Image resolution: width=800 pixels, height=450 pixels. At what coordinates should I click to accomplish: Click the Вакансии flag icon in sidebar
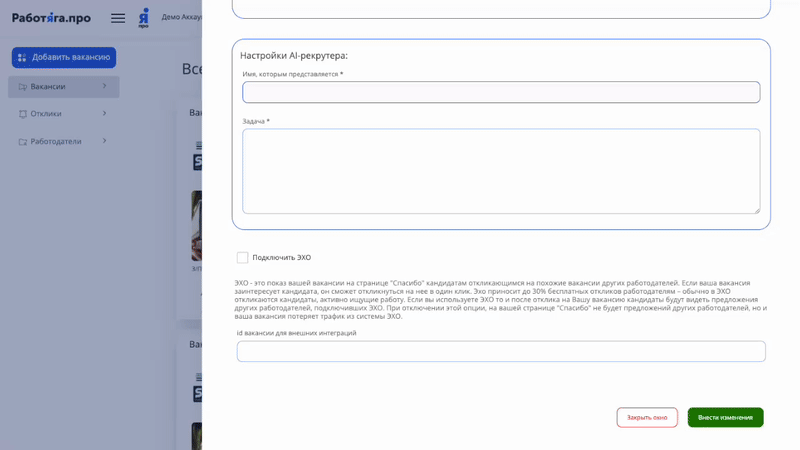pos(22,87)
